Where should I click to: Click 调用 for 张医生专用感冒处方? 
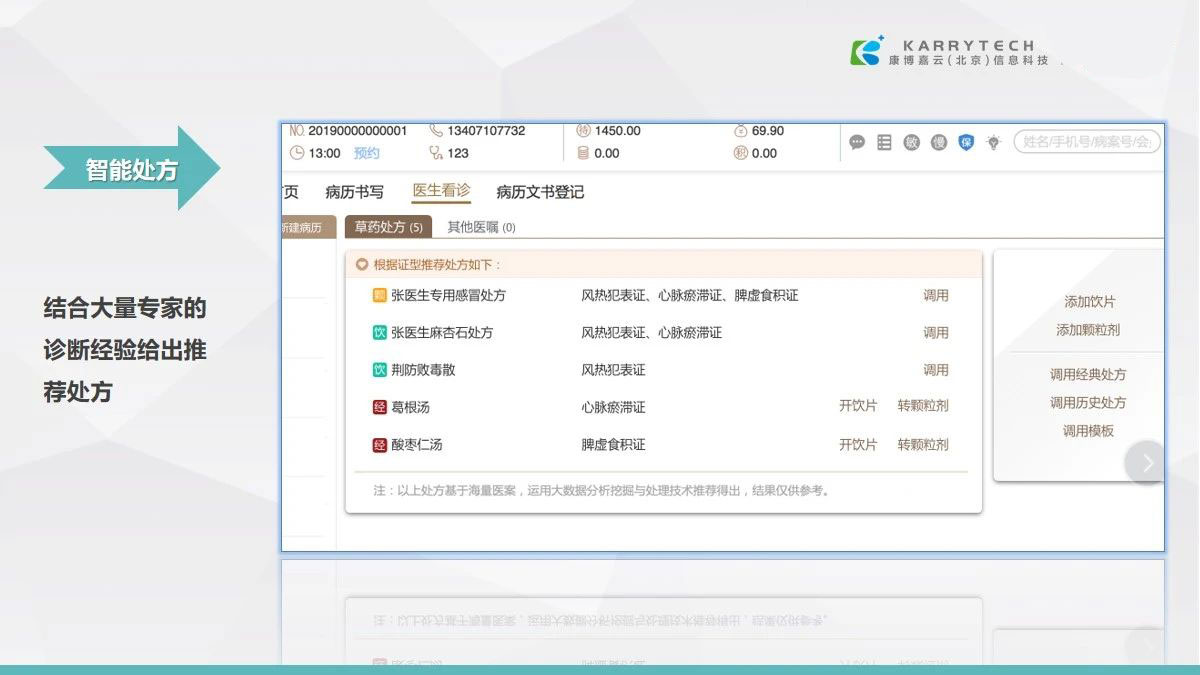[935, 296]
